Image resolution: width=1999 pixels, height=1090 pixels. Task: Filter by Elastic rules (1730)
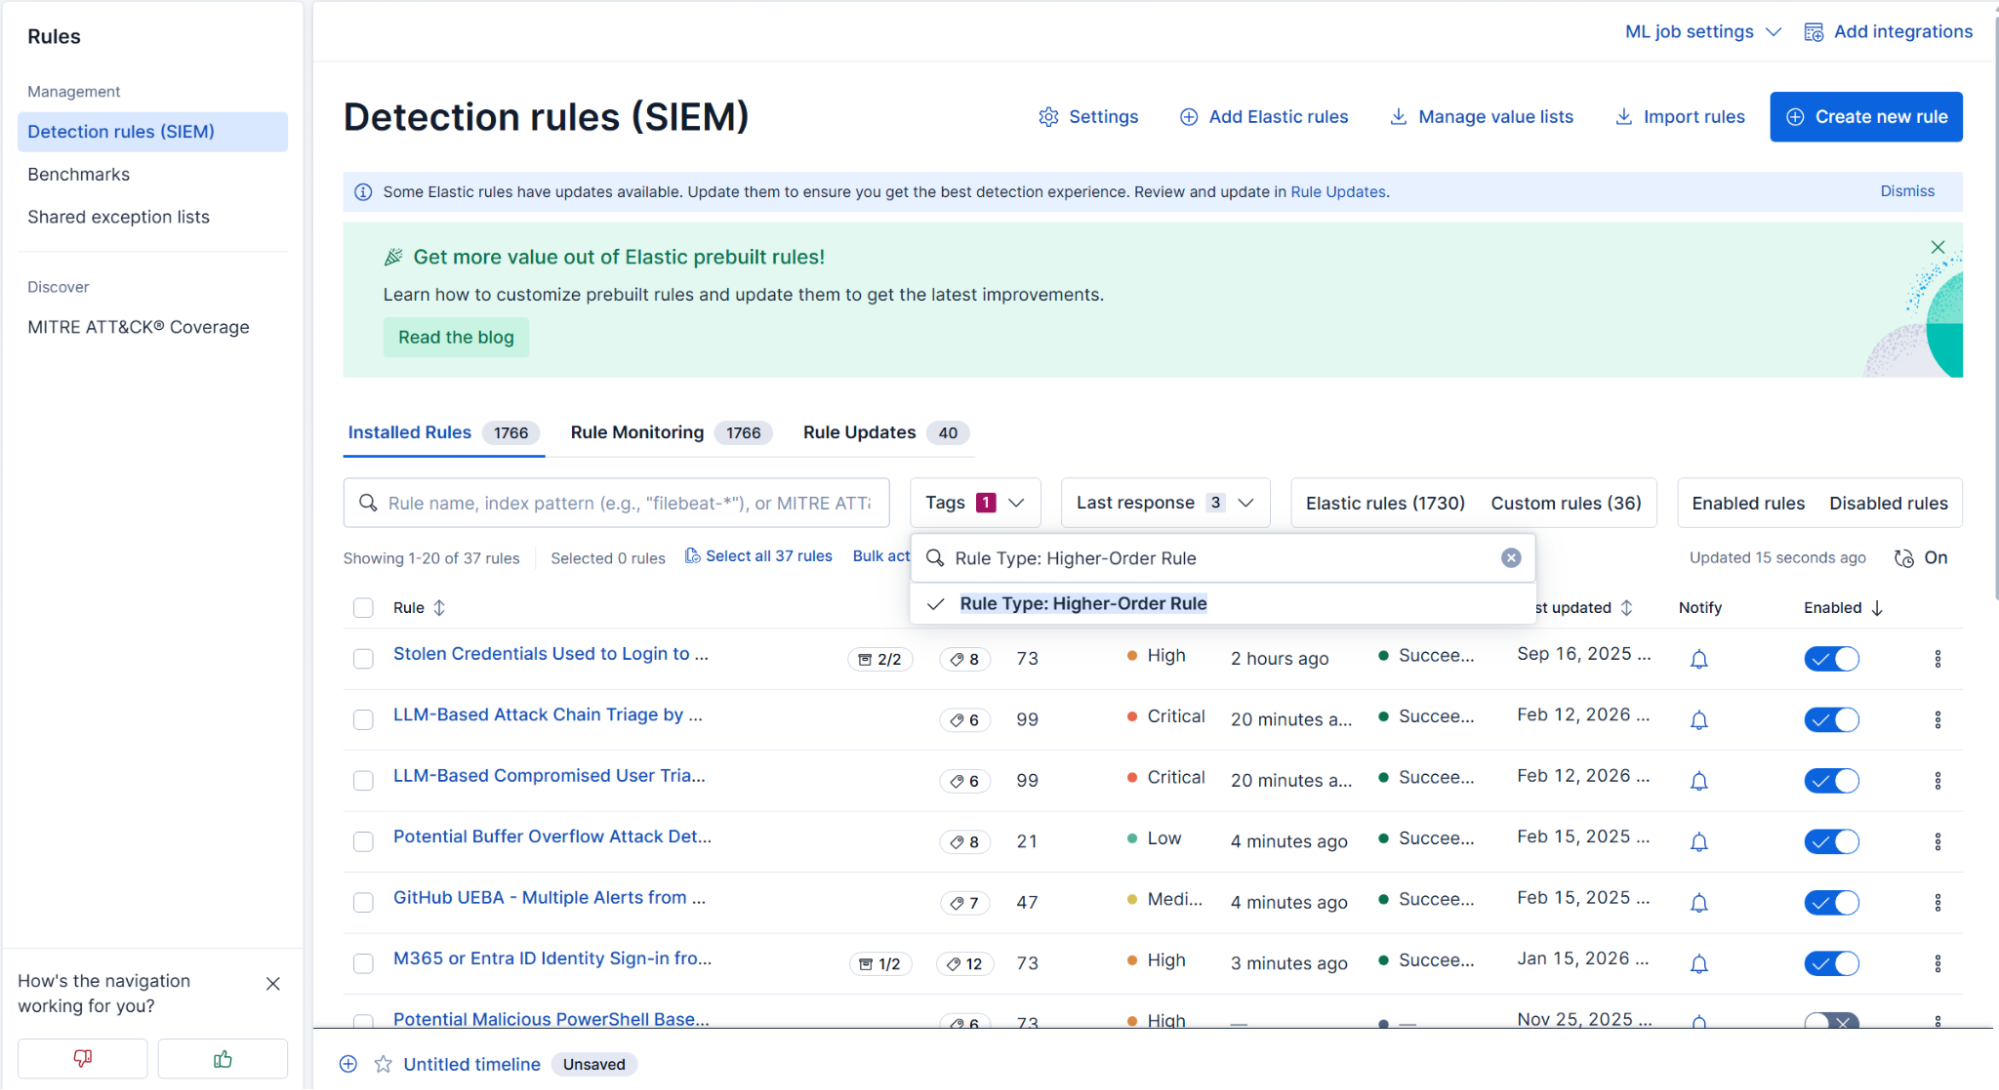coord(1385,503)
